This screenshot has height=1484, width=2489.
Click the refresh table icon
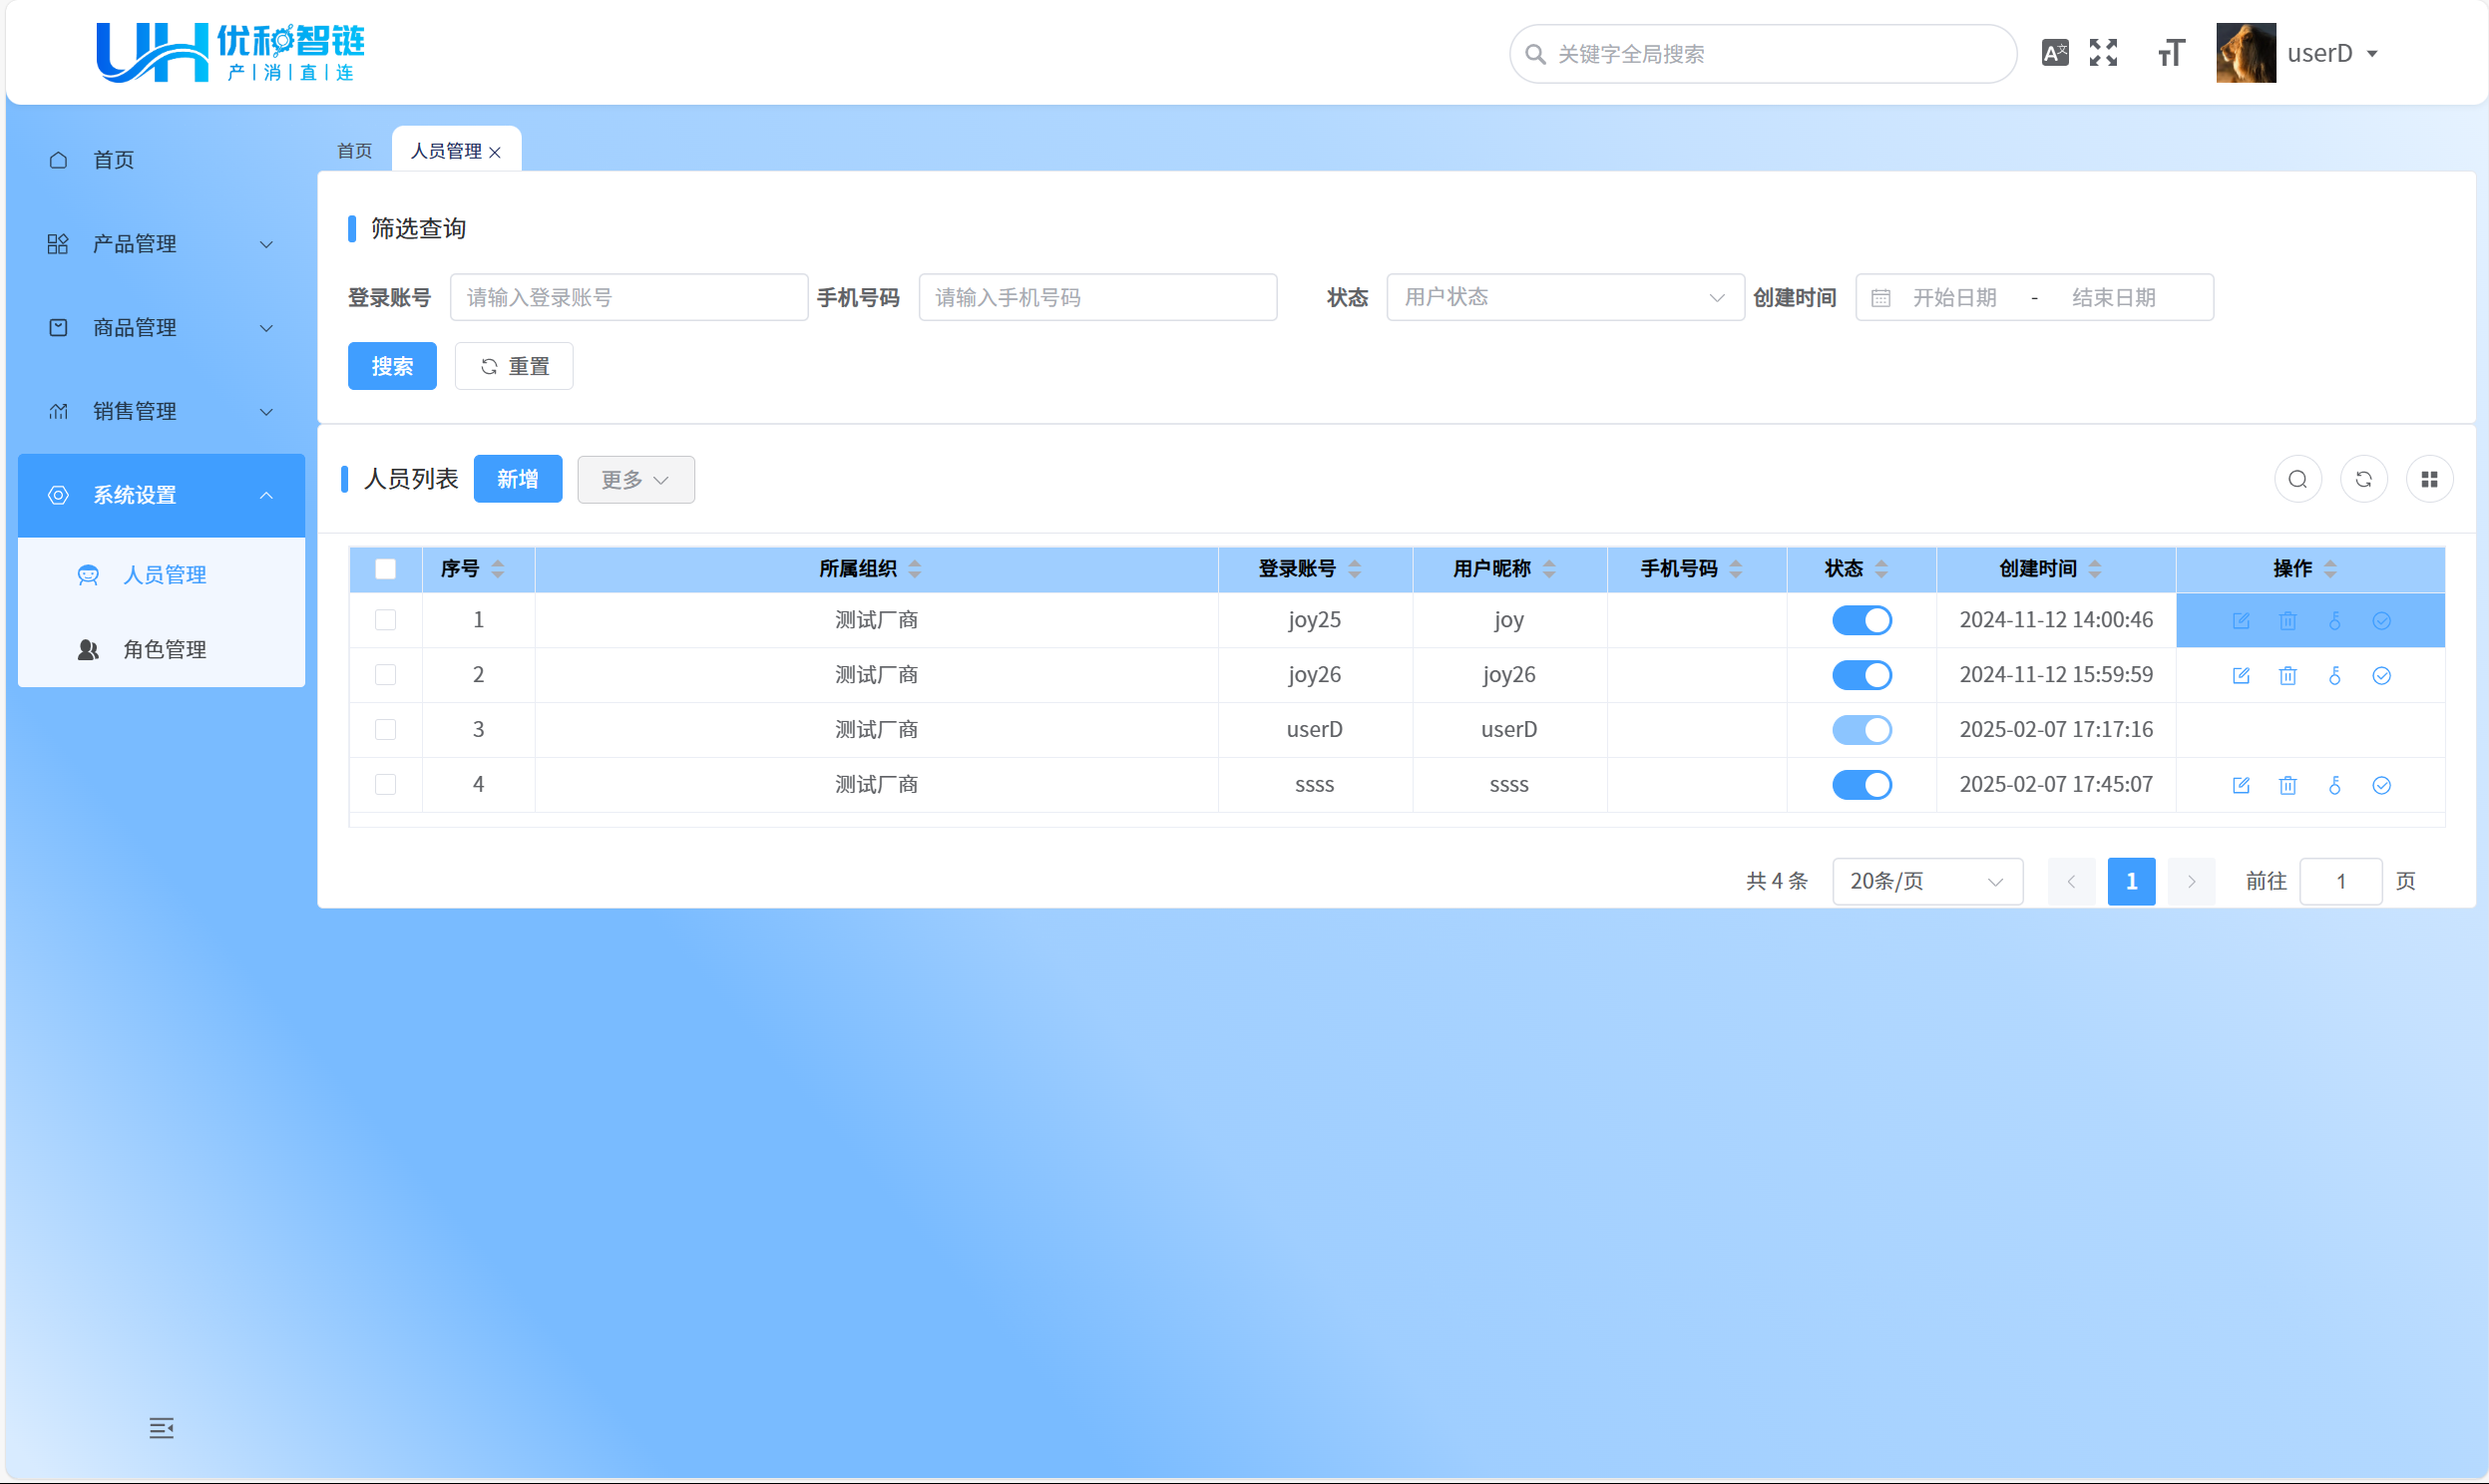(x=2363, y=479)
